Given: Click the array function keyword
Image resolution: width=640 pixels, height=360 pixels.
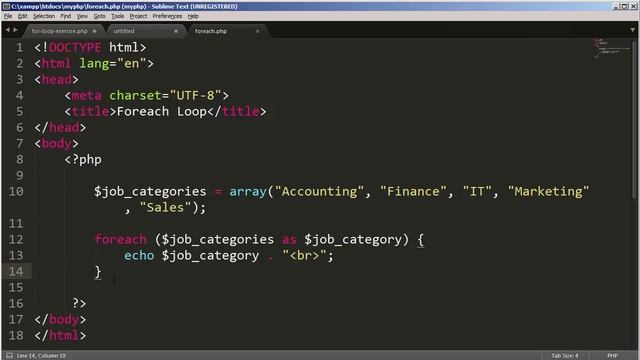Looking at the screenshot, I should tap(248, 191).
